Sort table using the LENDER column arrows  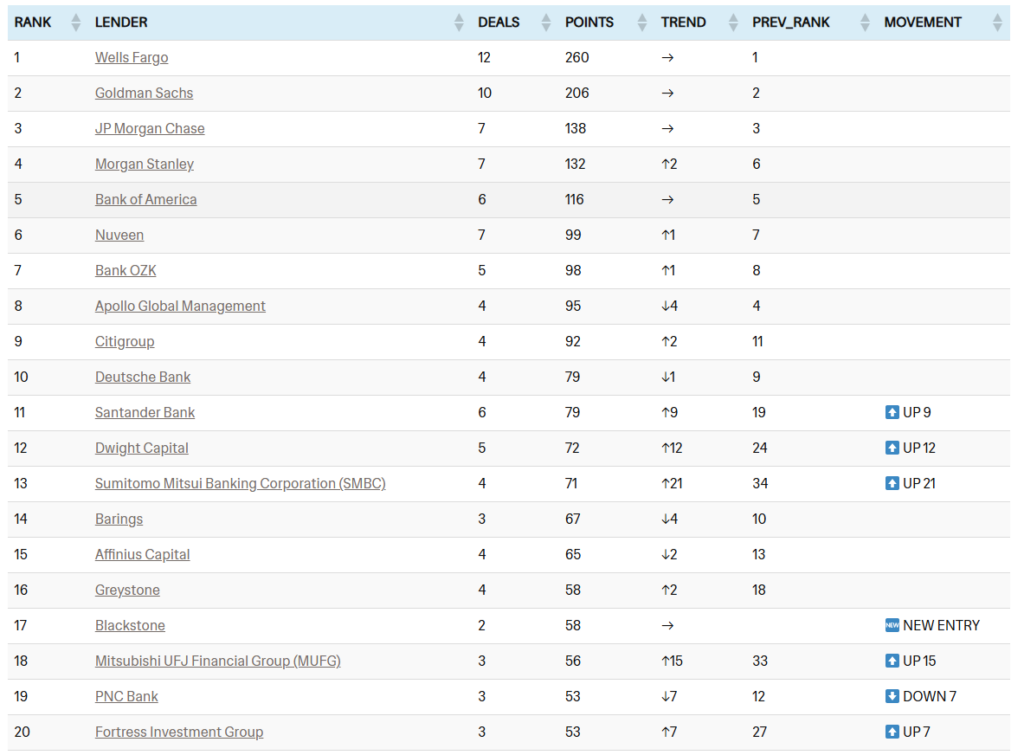pyautogui.click(x=459, y=22)
